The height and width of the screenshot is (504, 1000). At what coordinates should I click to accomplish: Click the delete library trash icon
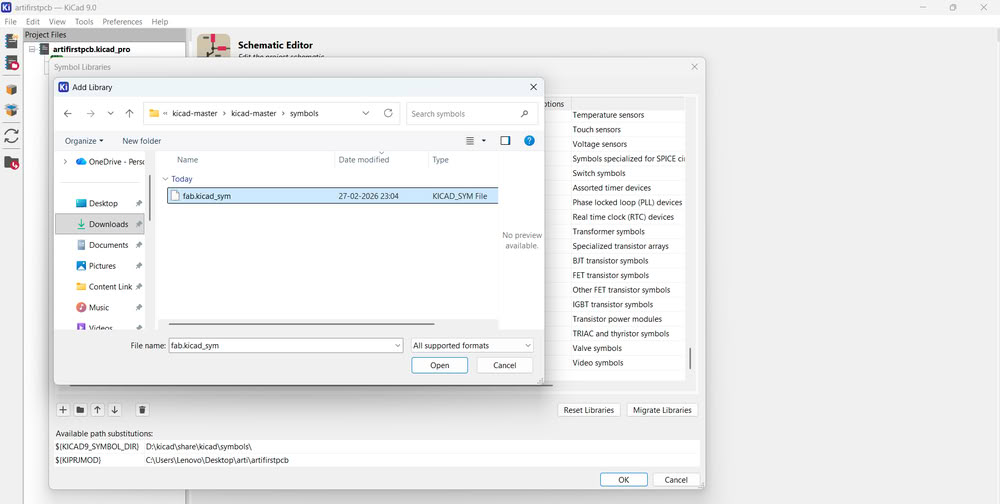[x=143, y=410]
